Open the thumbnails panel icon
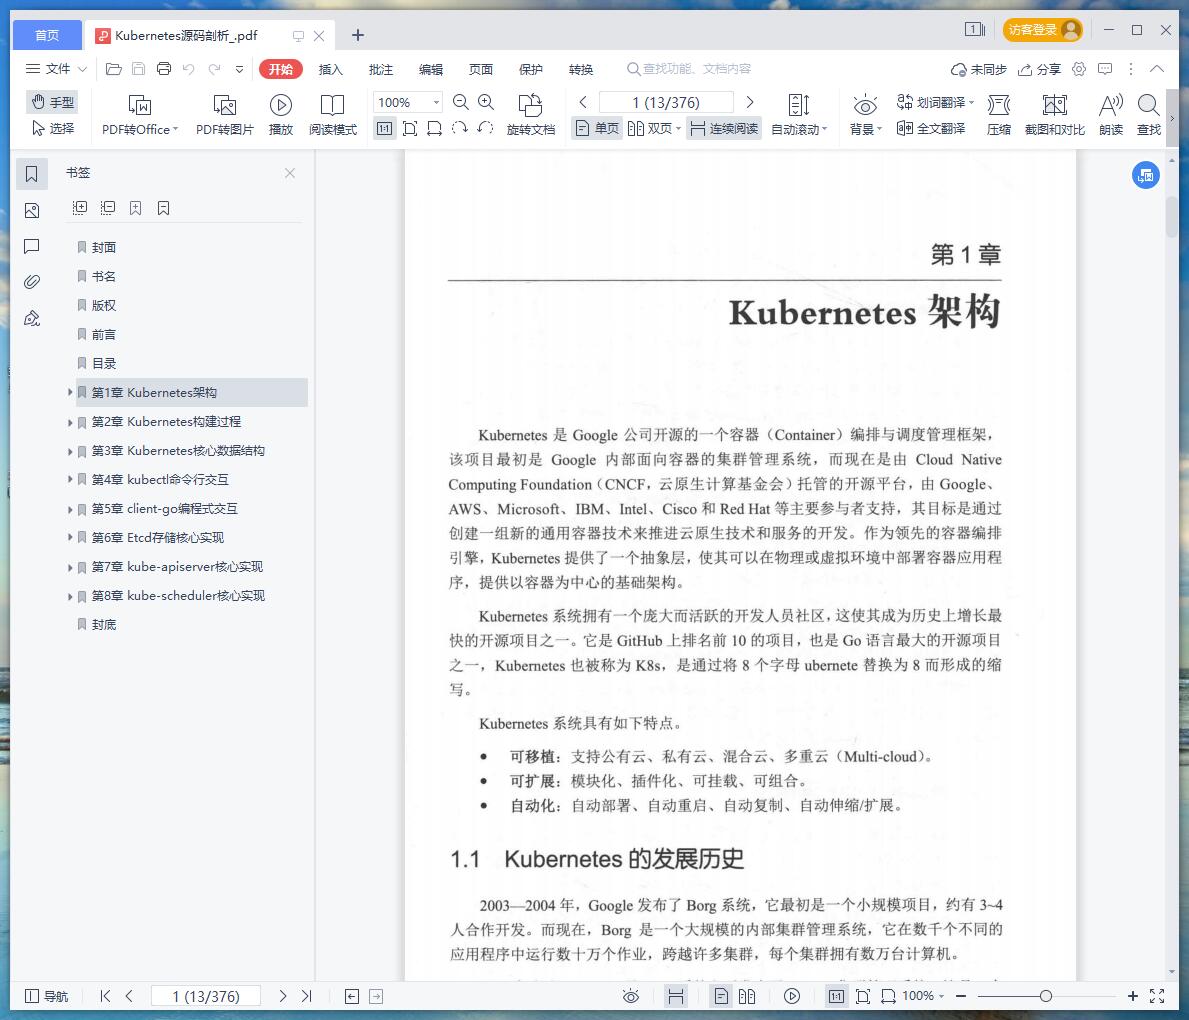 [32, 210]
